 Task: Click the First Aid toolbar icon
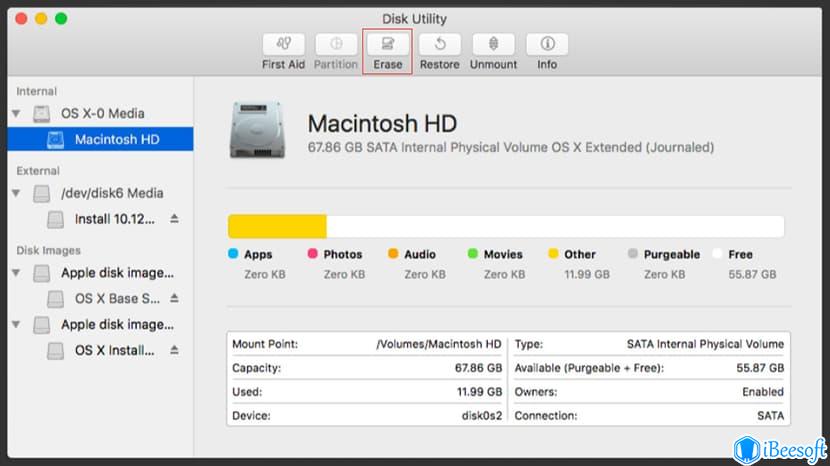pyautogui.click(x=283, y=44)
